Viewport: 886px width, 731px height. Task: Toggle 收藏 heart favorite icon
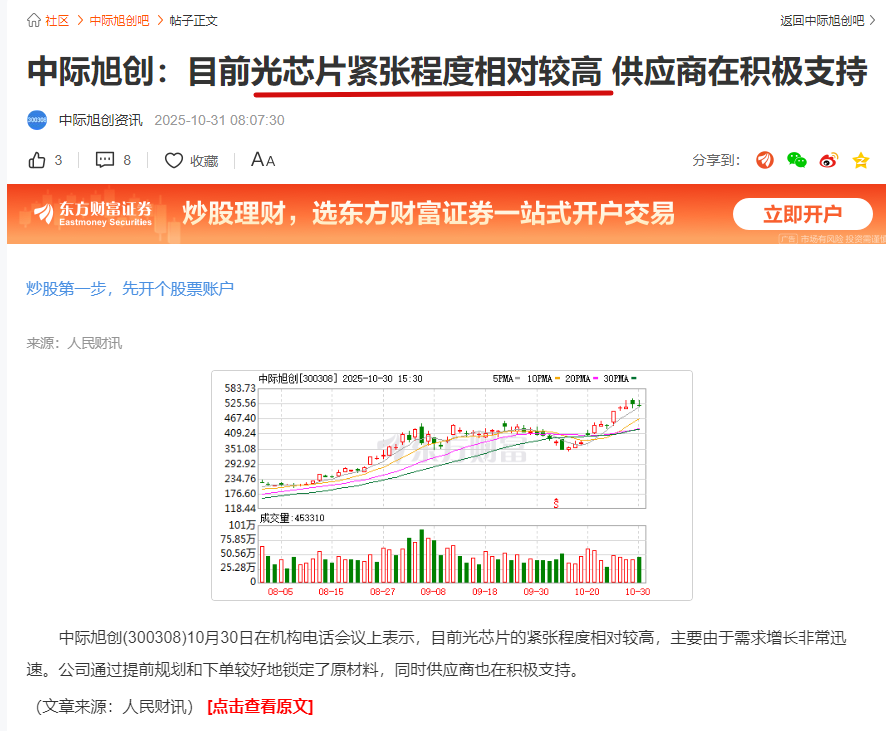[173, 160]
